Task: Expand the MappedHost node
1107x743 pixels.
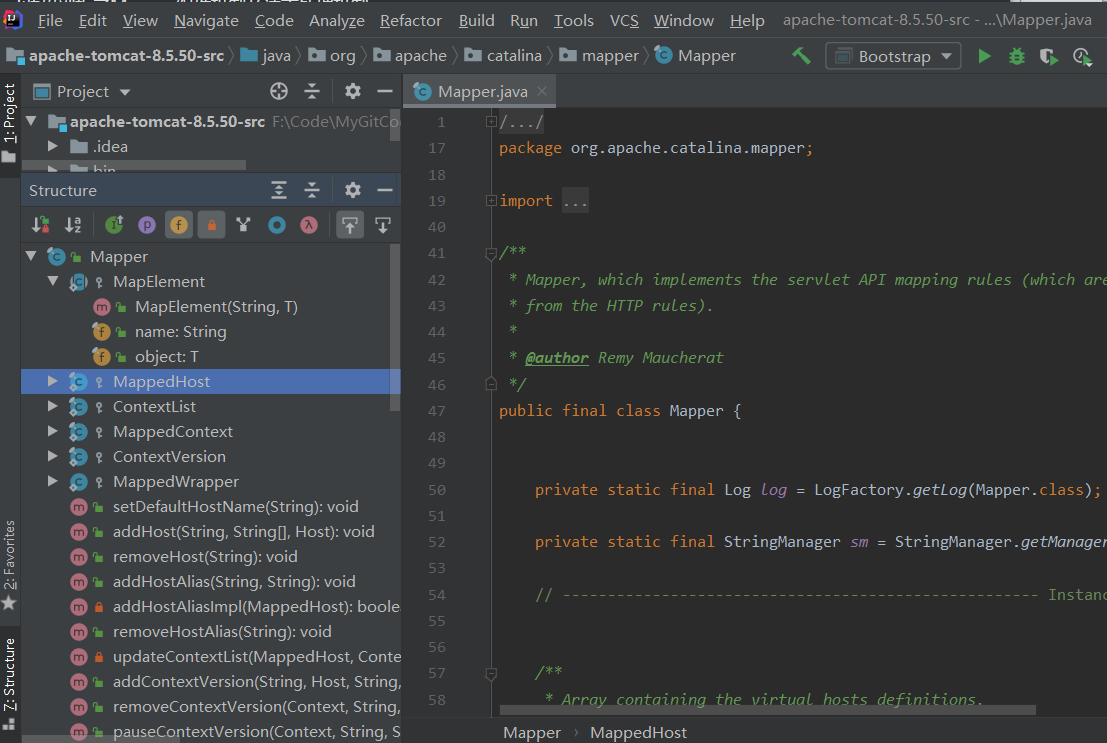Action: [x=53, y=381]
